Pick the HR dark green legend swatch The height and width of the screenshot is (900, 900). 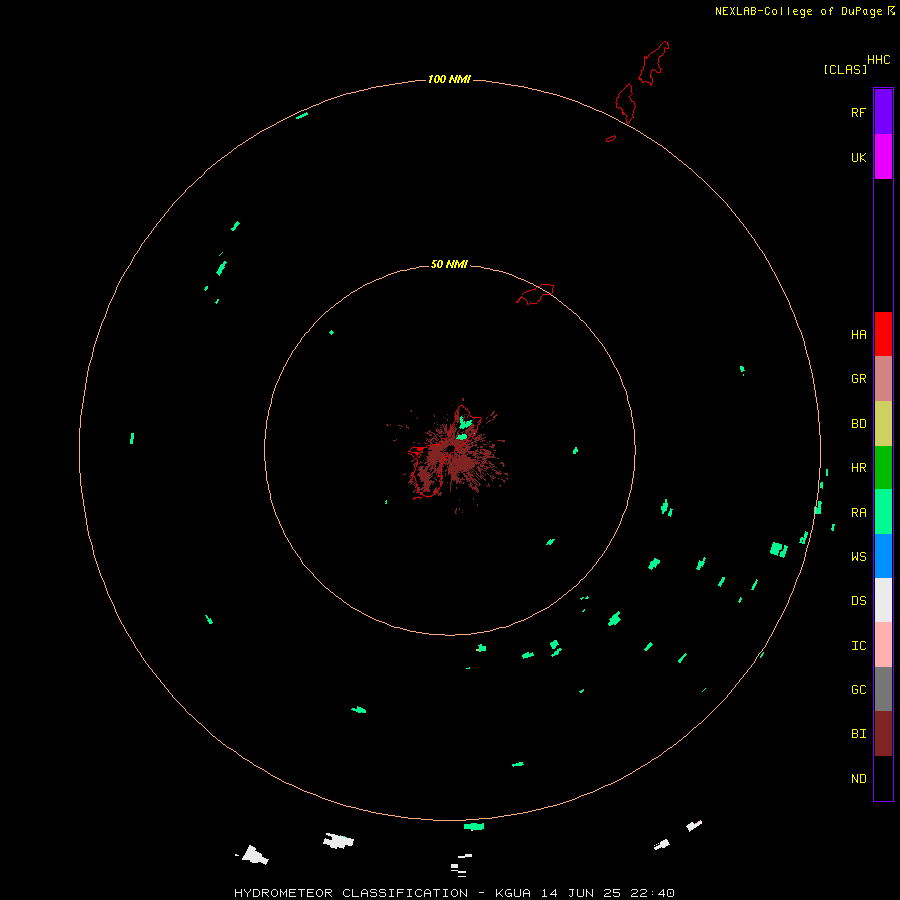pos(883,468)
